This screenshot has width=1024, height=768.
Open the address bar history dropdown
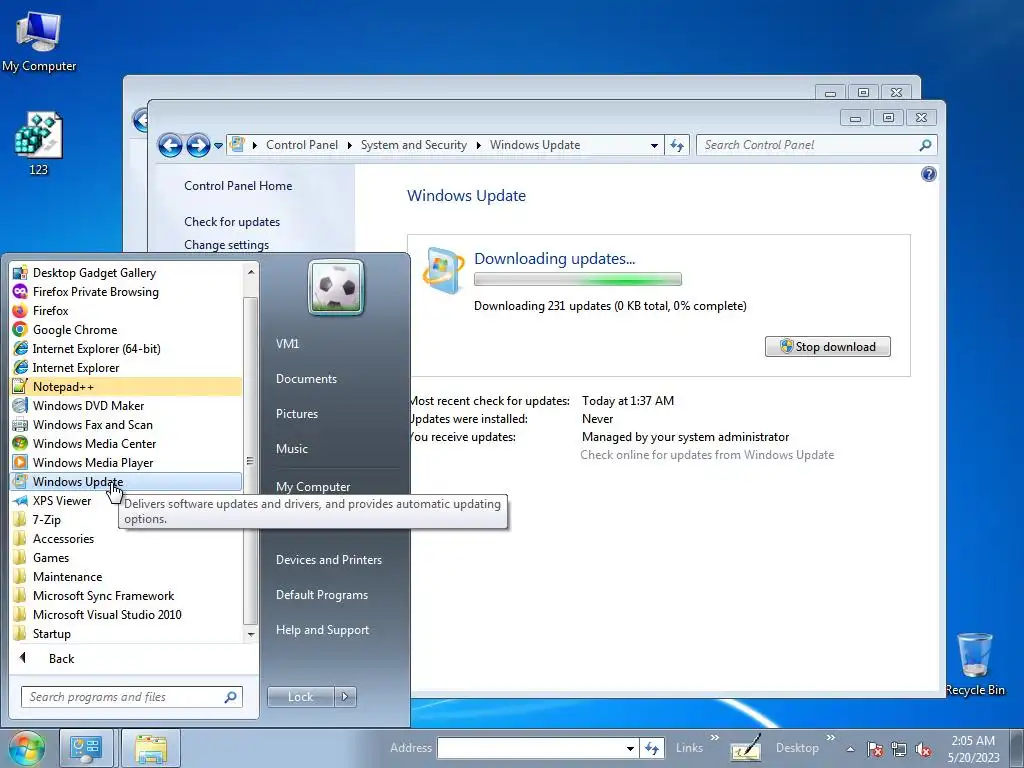(x=654, y=146)
